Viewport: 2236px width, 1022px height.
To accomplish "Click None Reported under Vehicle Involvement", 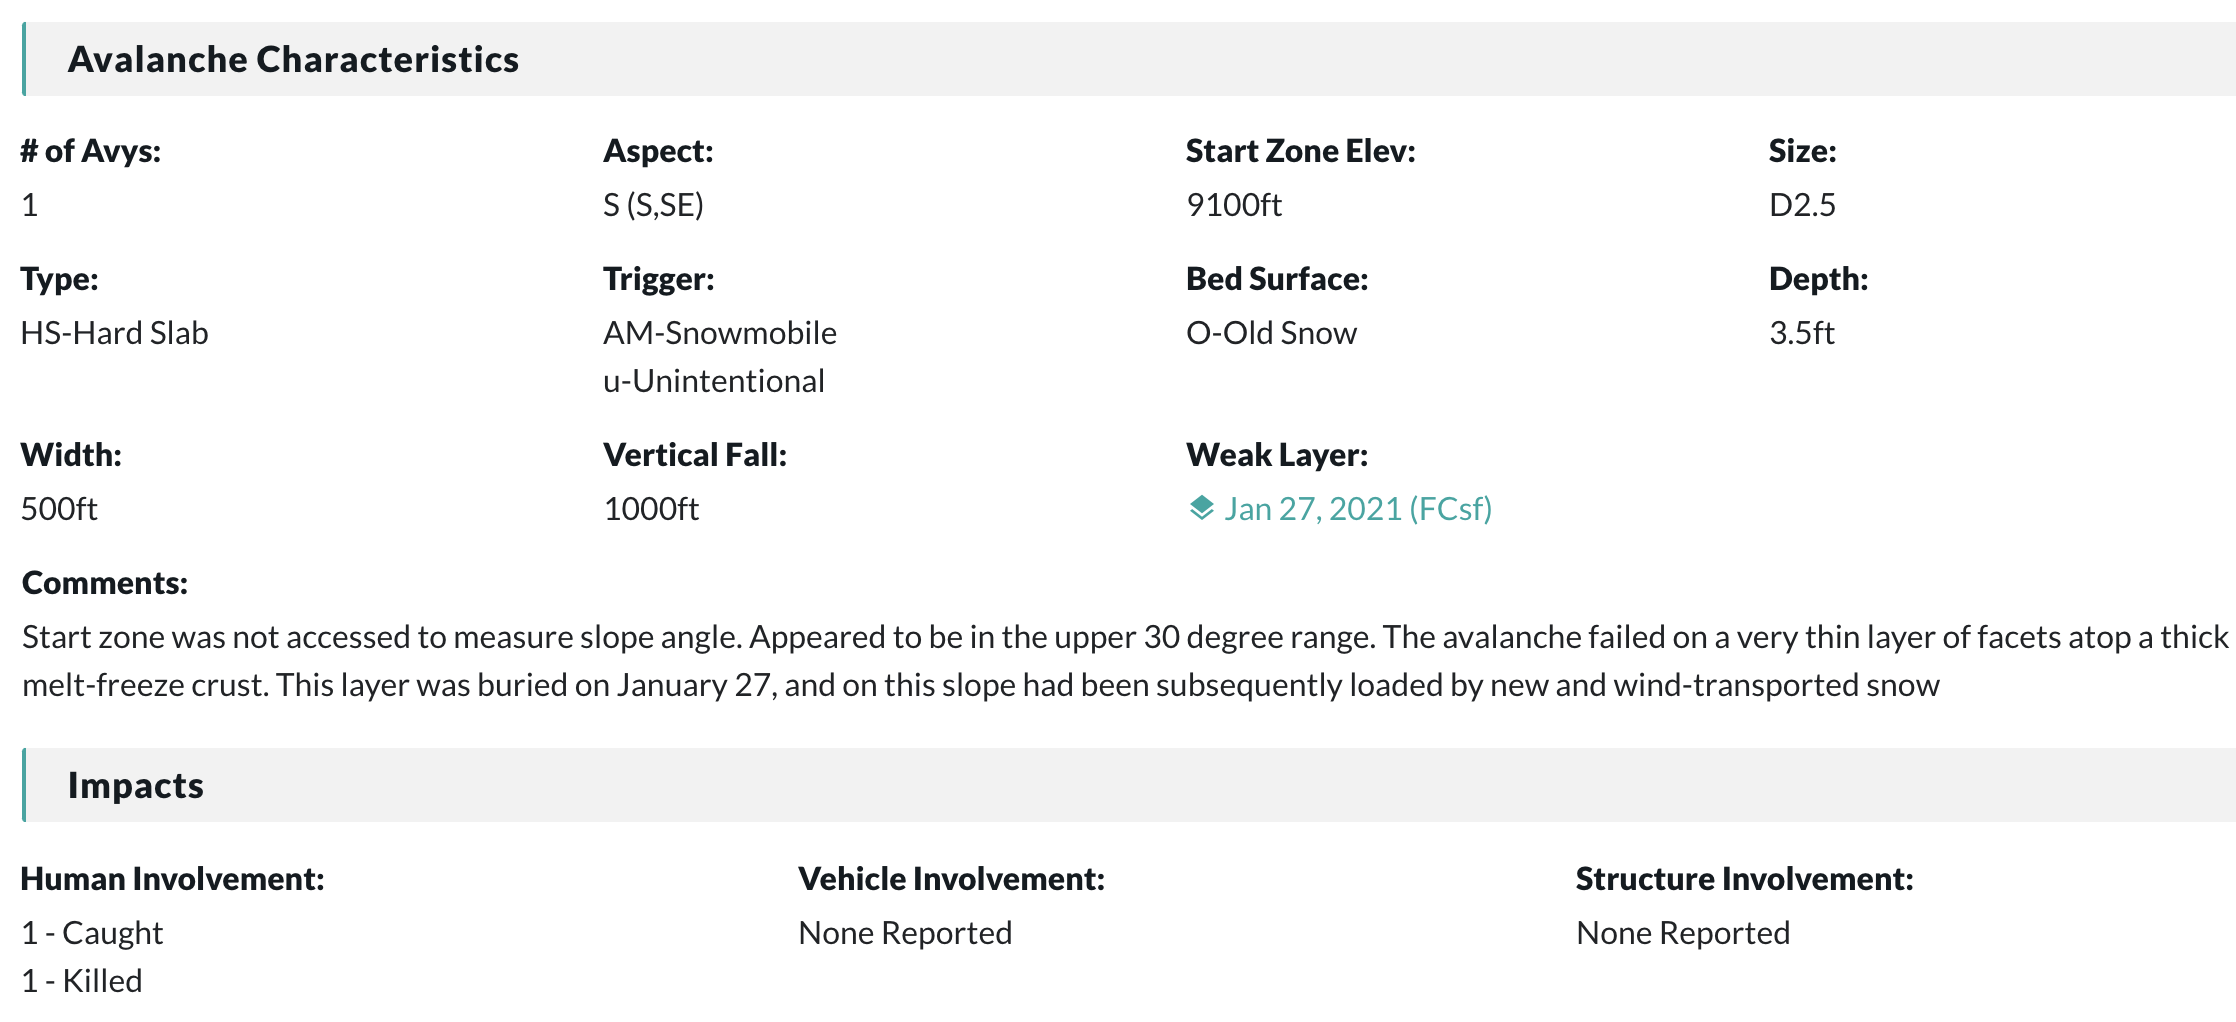I will tap(905, 933).
